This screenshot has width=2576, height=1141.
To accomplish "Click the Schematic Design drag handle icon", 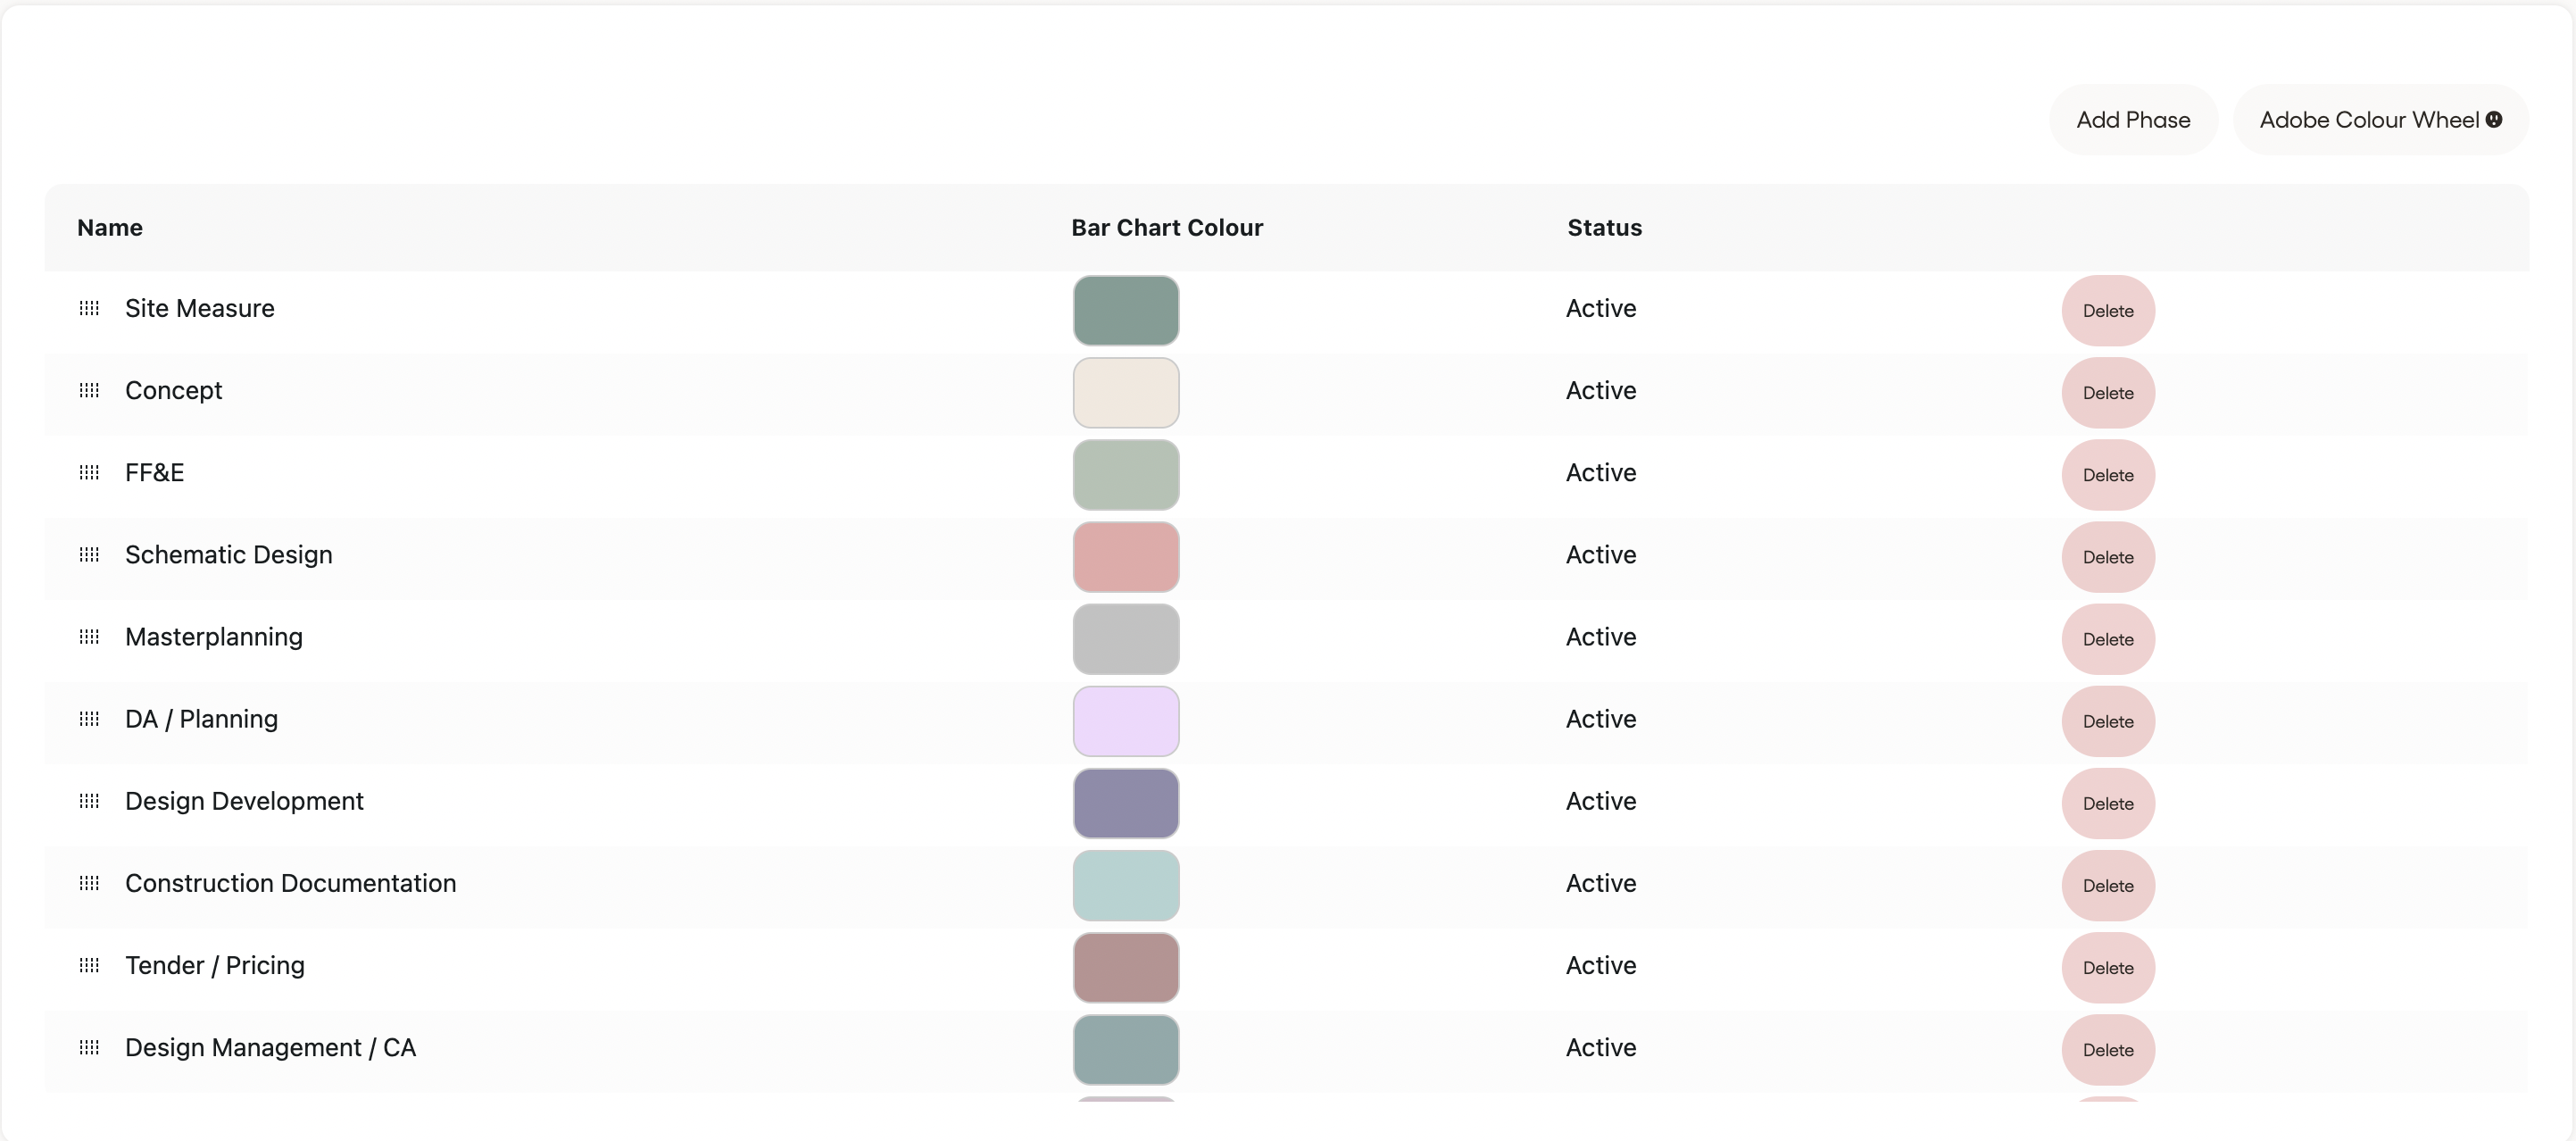I will coord(89,554).
